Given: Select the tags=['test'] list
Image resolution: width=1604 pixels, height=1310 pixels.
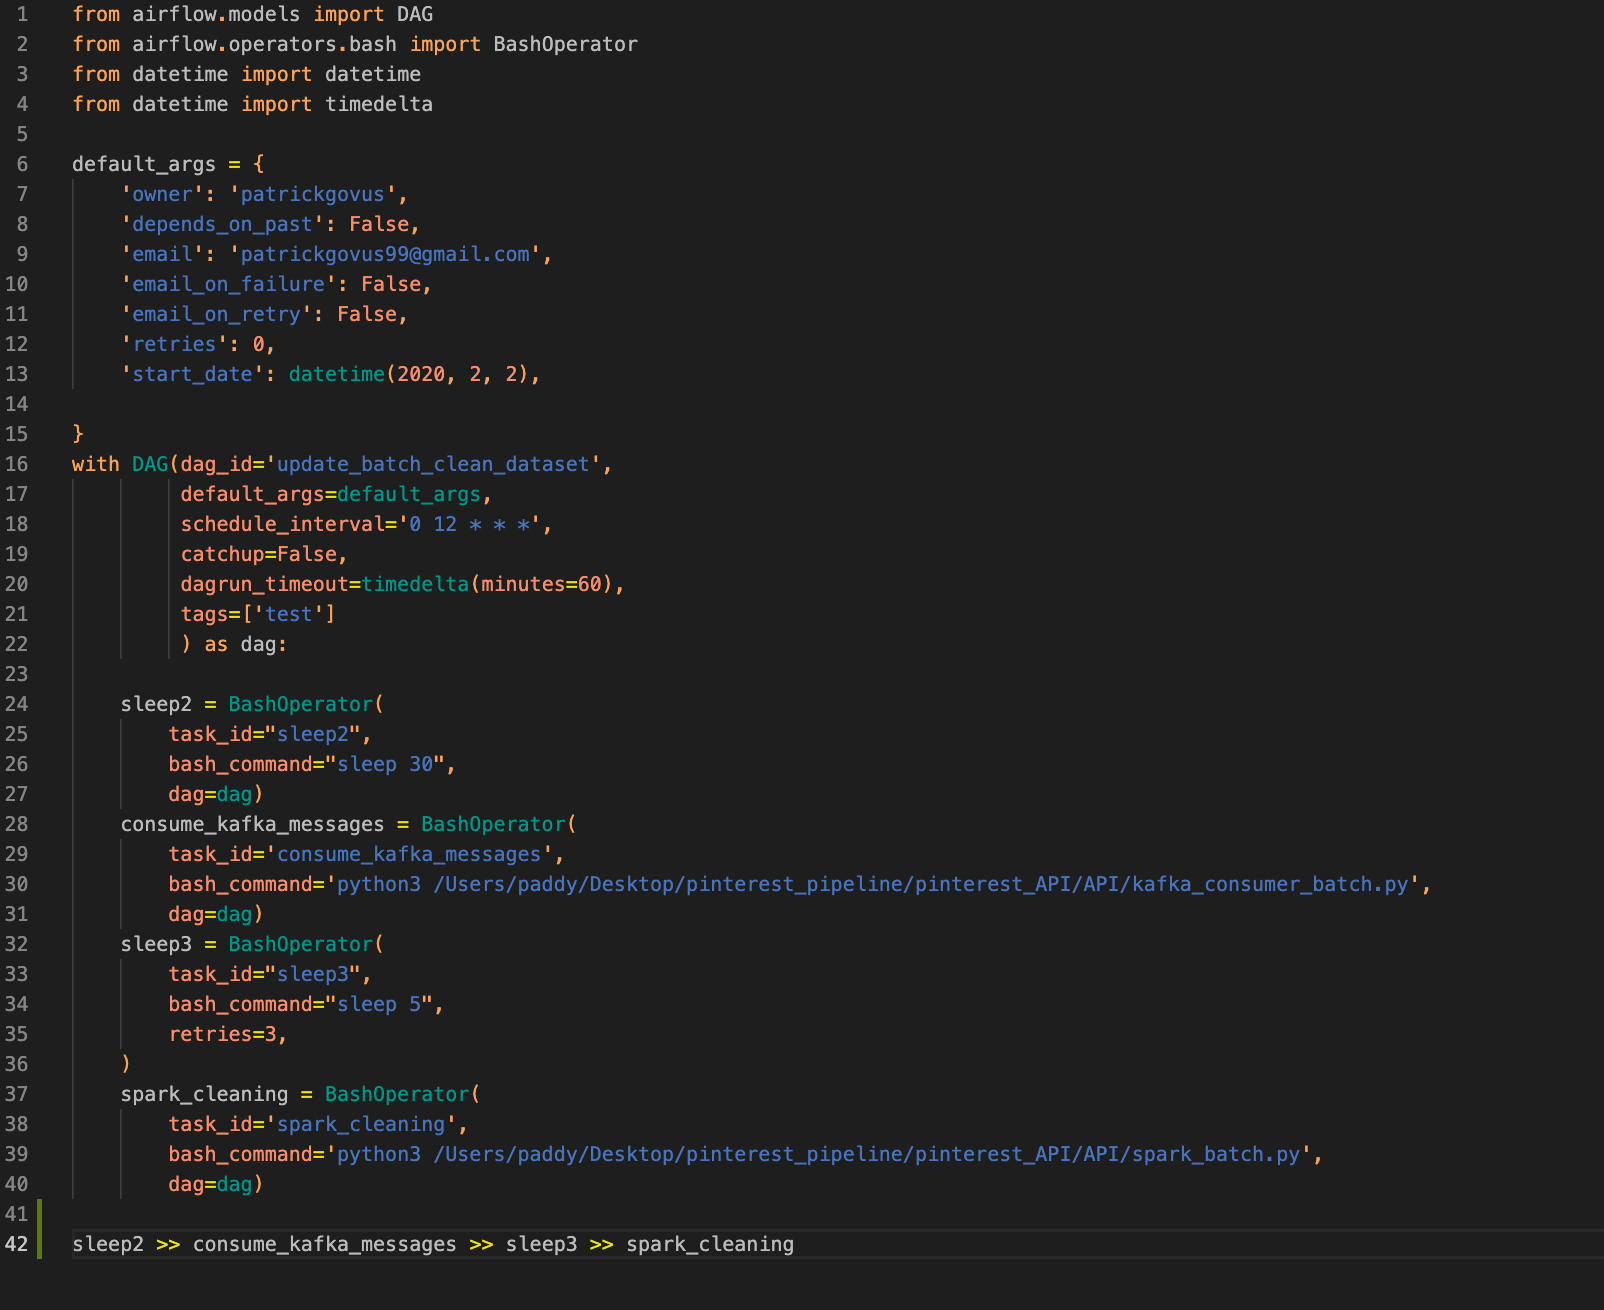Looking at the screenshot, I should (255, 614).
